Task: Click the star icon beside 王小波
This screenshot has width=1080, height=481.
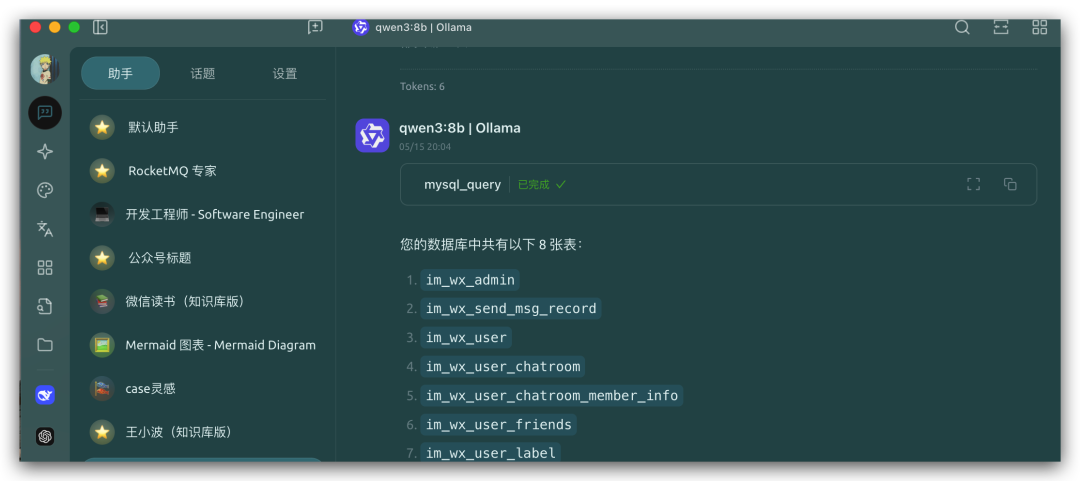Action: click(x=102, y=432)
